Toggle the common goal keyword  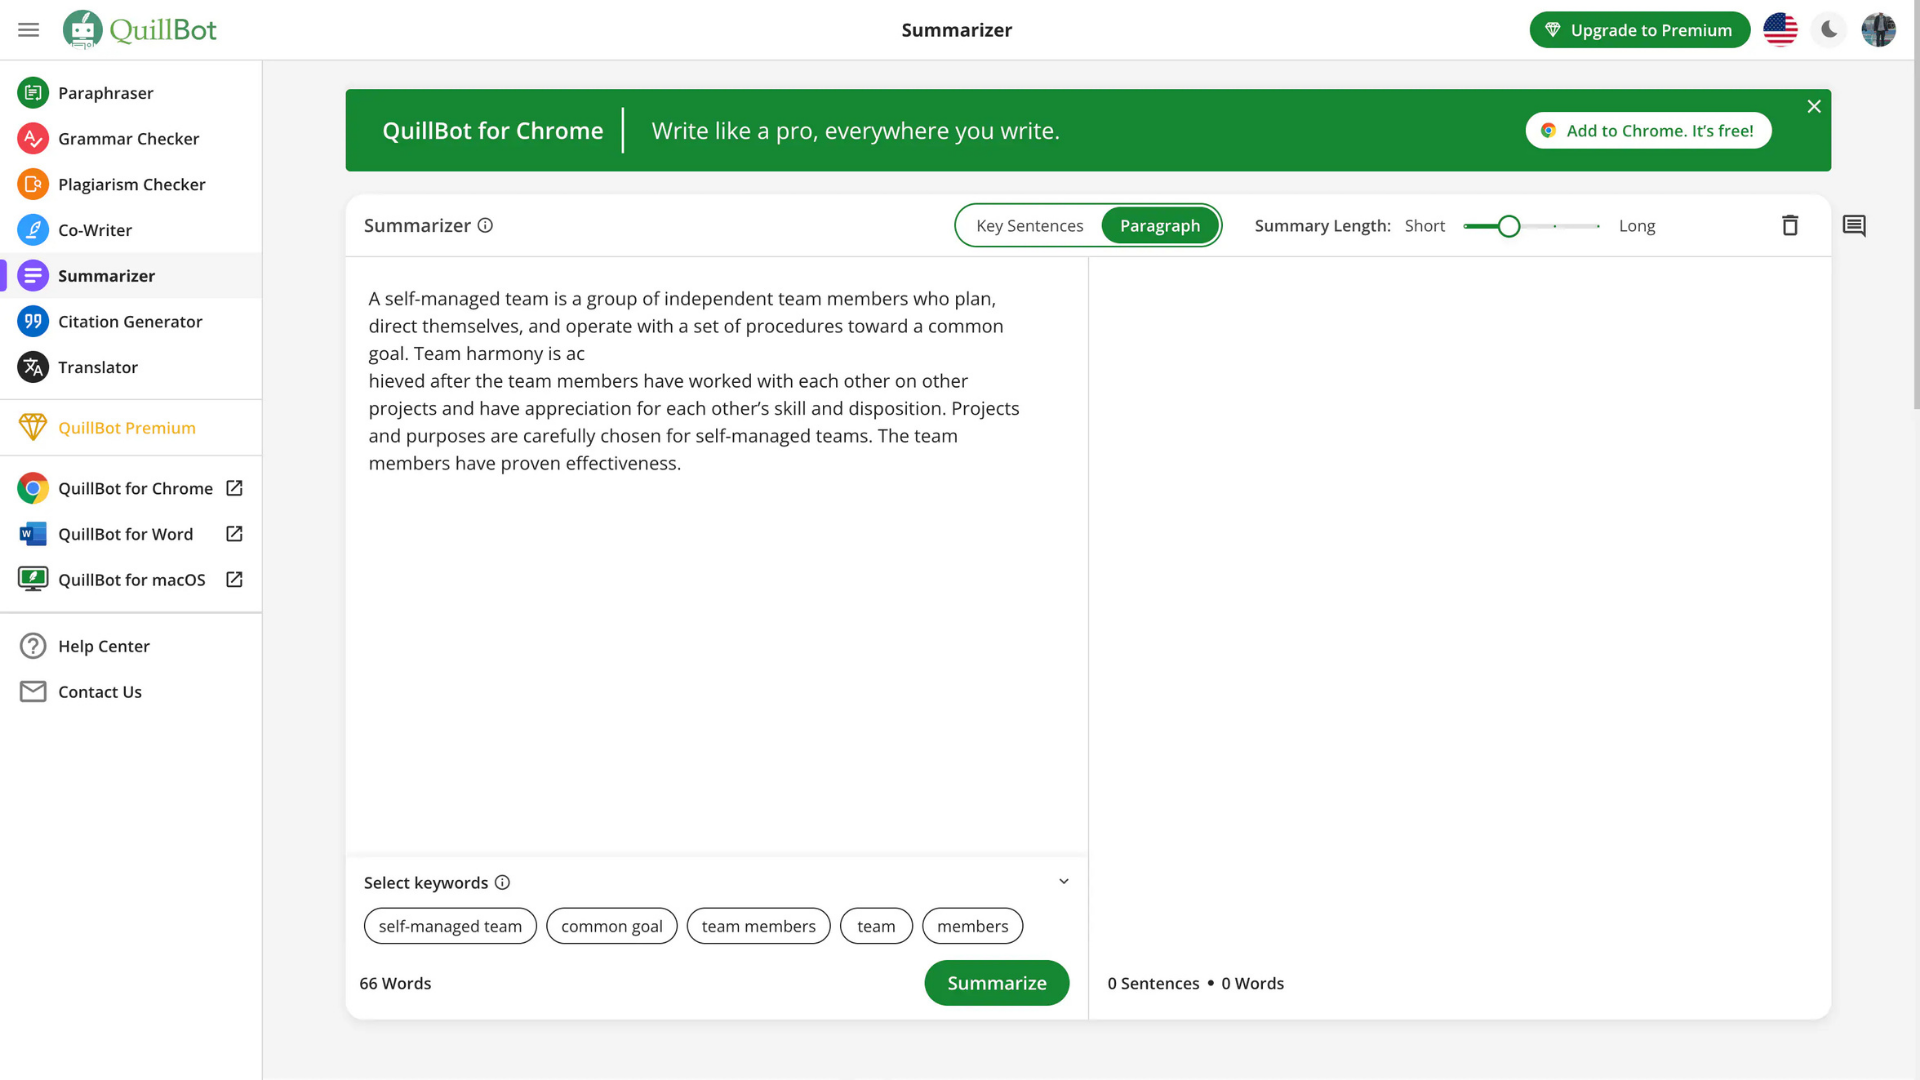(611, 926)
